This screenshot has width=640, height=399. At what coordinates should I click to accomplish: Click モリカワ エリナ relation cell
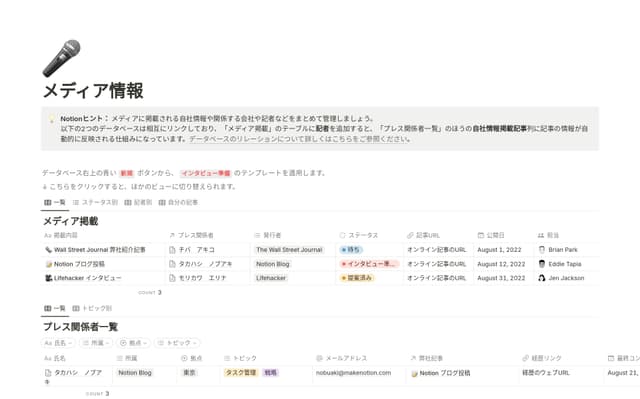click(x=208, y=278)
